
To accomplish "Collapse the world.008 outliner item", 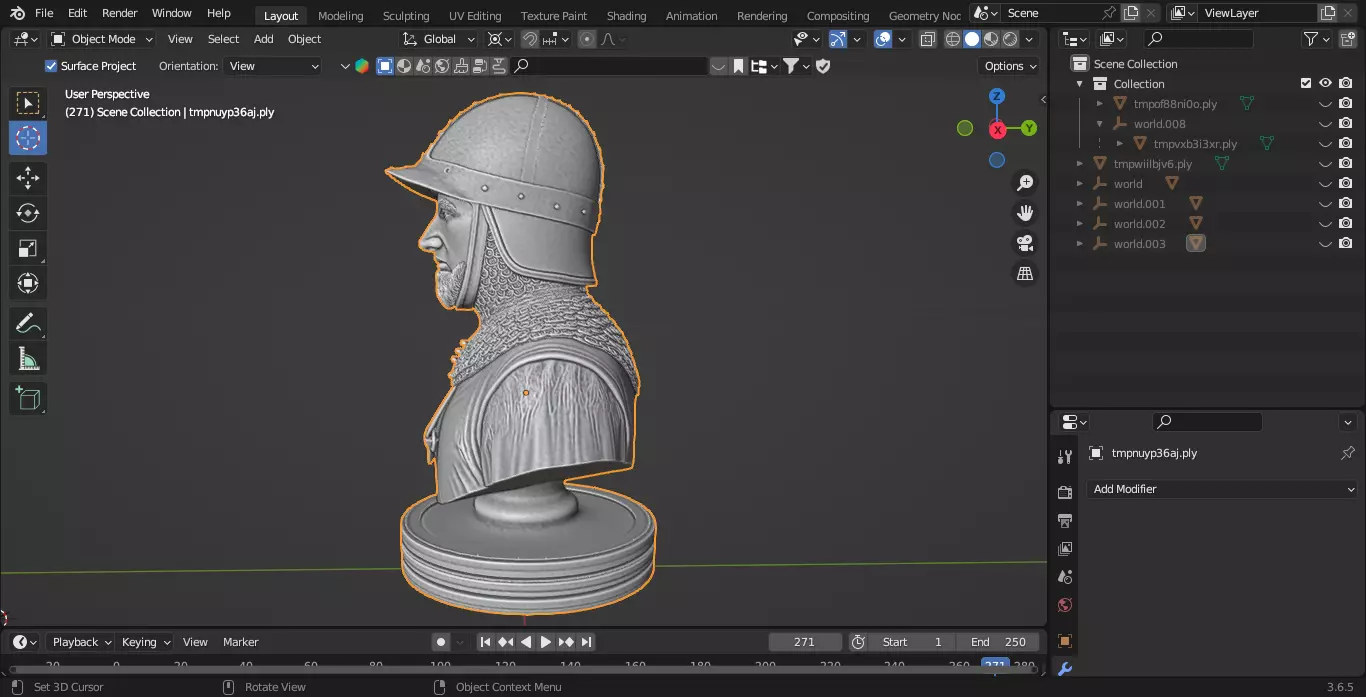I will pyautogui.click(x=1100, y=124).
